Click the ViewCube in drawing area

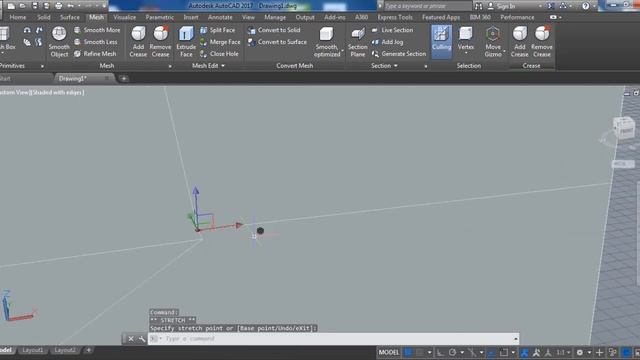pos(623,128)
